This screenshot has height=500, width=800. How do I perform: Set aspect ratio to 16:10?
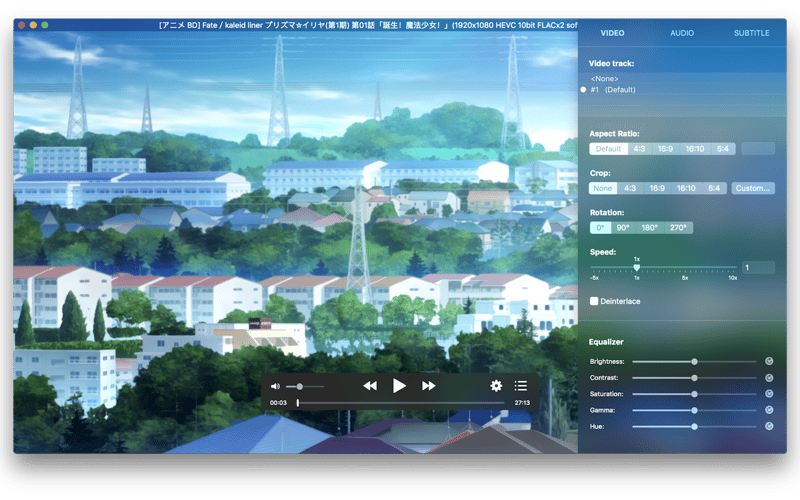(694, 149)
